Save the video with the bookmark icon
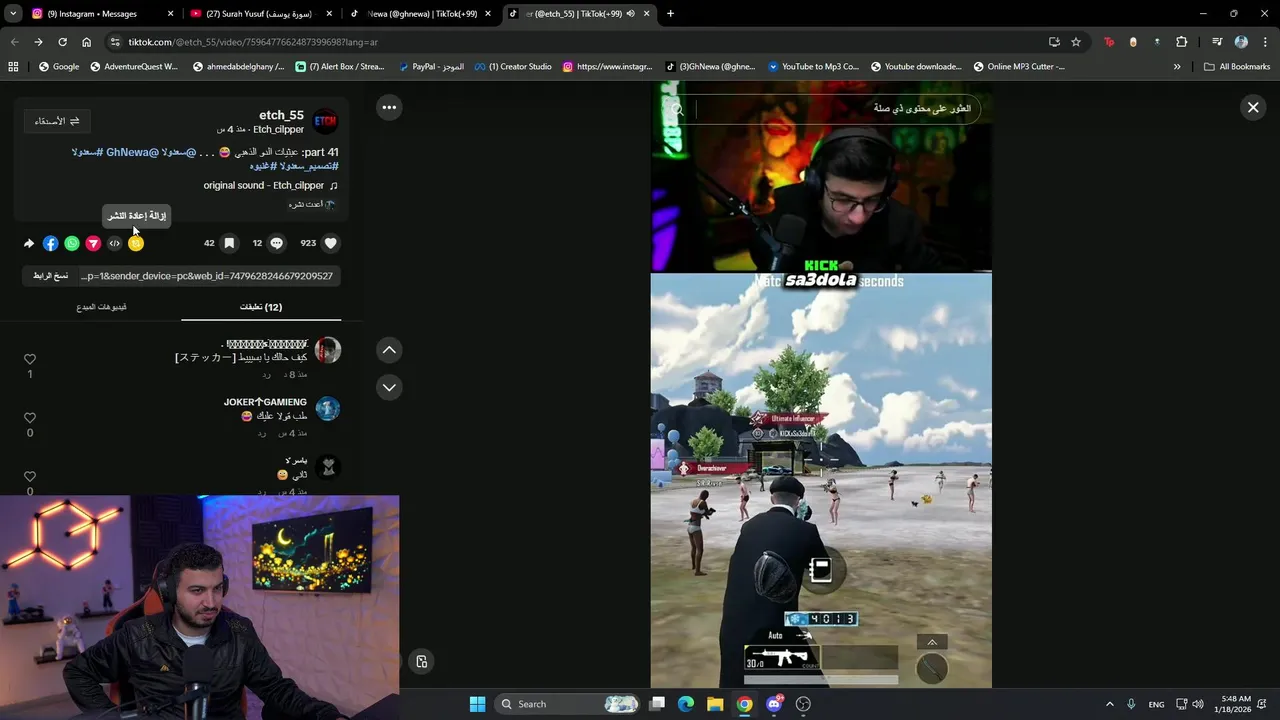Viewport: 1280px width, 720px height. click(x=229, y=243)
